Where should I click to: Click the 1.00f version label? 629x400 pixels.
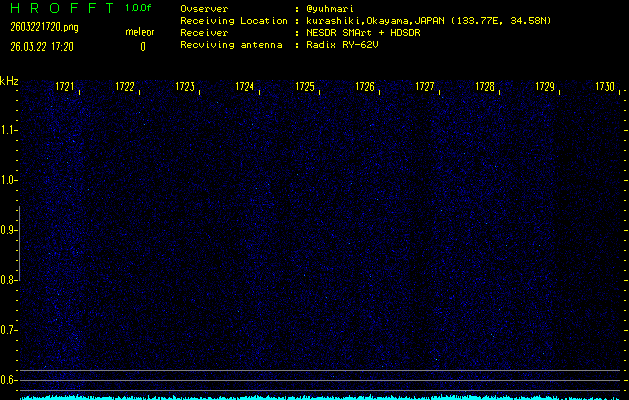(139, 9)
